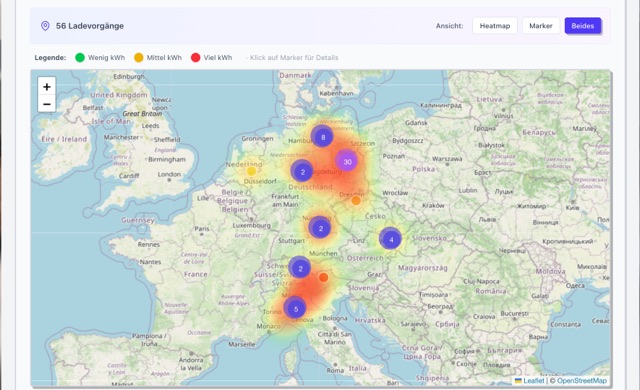The image size is (640, 390).
Task: Open the cluster marker showing 8
Action: point(322,137)
